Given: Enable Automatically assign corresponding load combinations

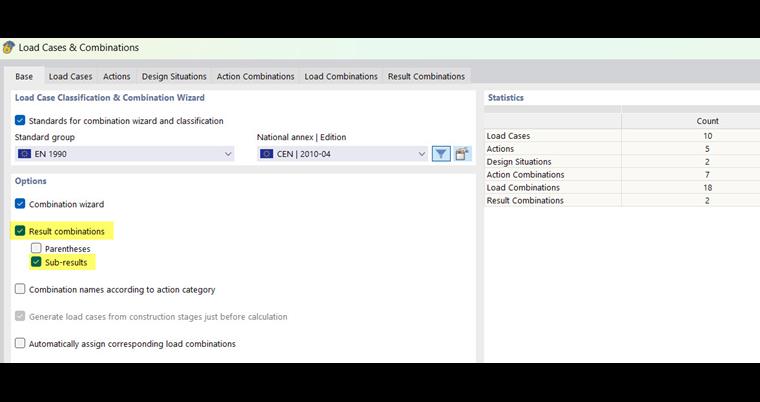Looking at the screenshot, I should pyautogui.click(x=20, y=343).
